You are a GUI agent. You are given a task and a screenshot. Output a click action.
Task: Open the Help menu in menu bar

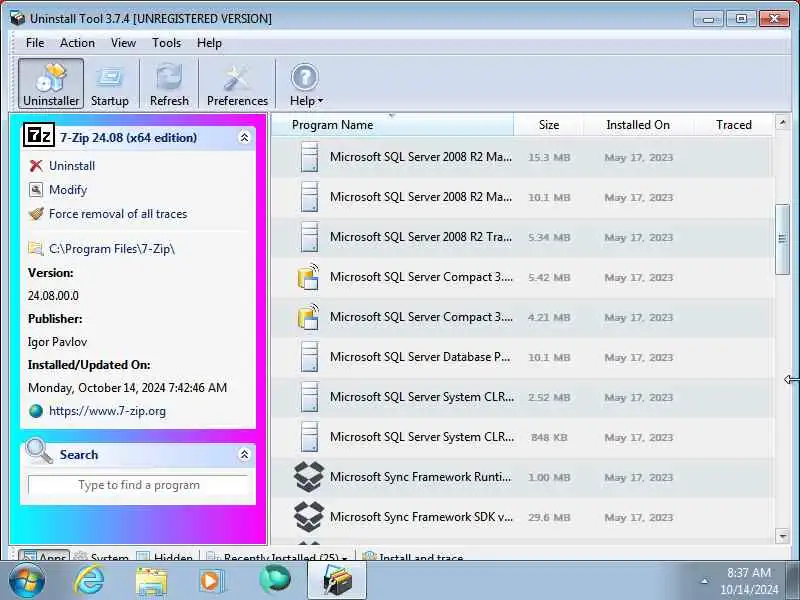pyautogui.click(x=209, y=43)
